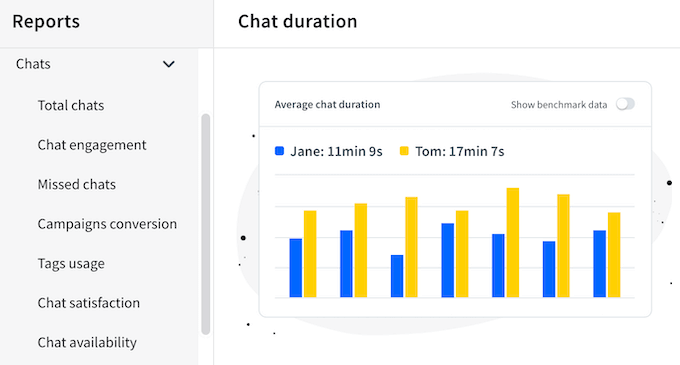Click the yellow Tom legend swatch

[x=404, y=151]
